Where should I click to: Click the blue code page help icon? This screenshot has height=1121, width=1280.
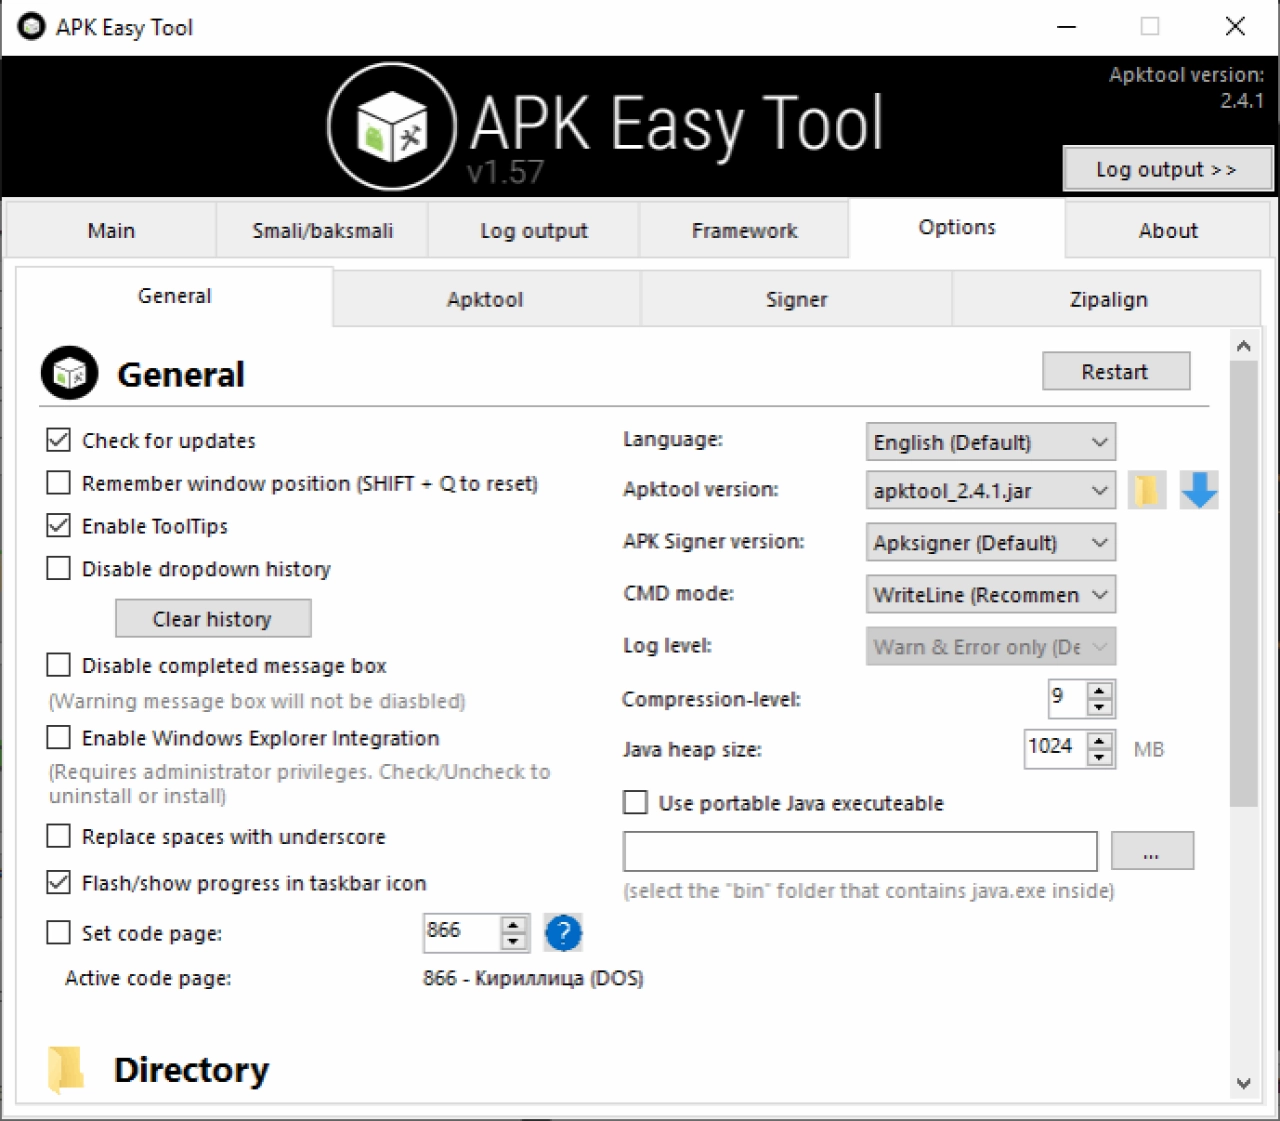click(563, 933)
